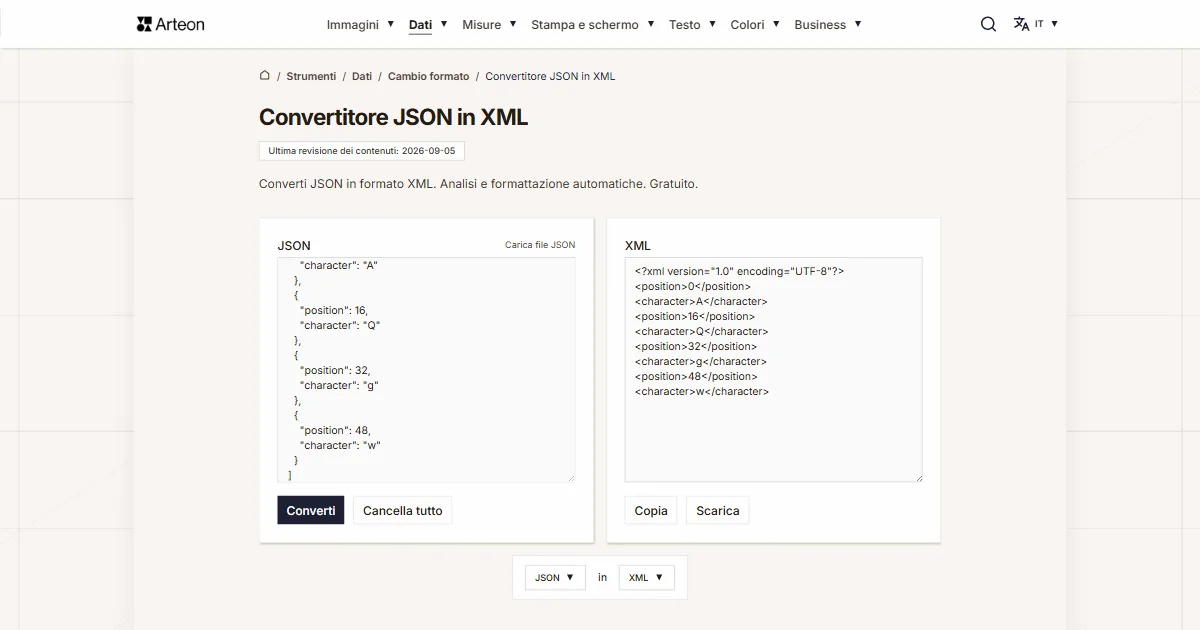Open the XML target format dropdown
The image size is (1200, 630).
[647, 577]
